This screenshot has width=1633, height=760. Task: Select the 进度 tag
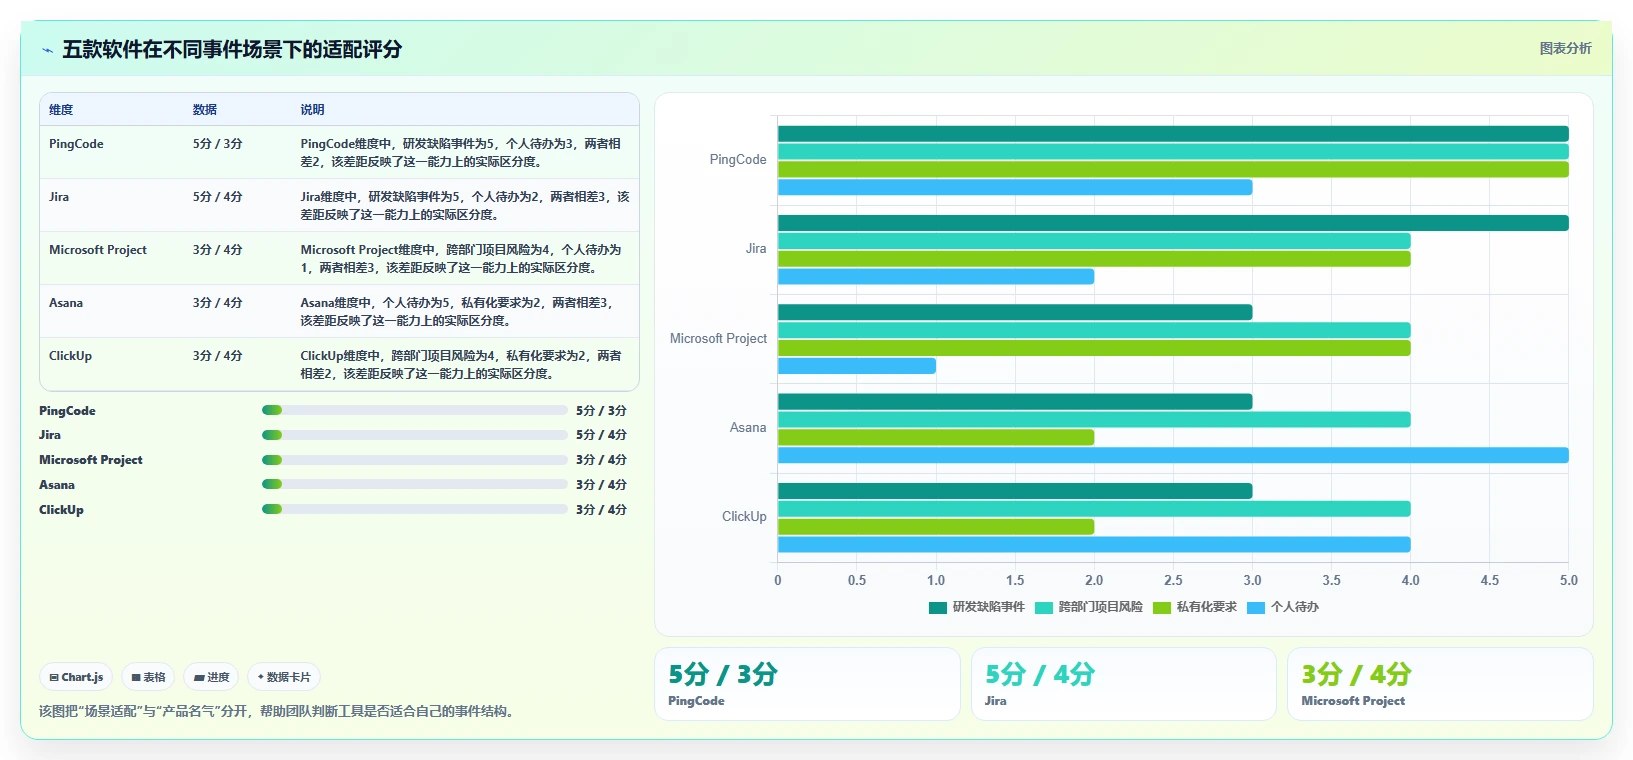[212, 677]
